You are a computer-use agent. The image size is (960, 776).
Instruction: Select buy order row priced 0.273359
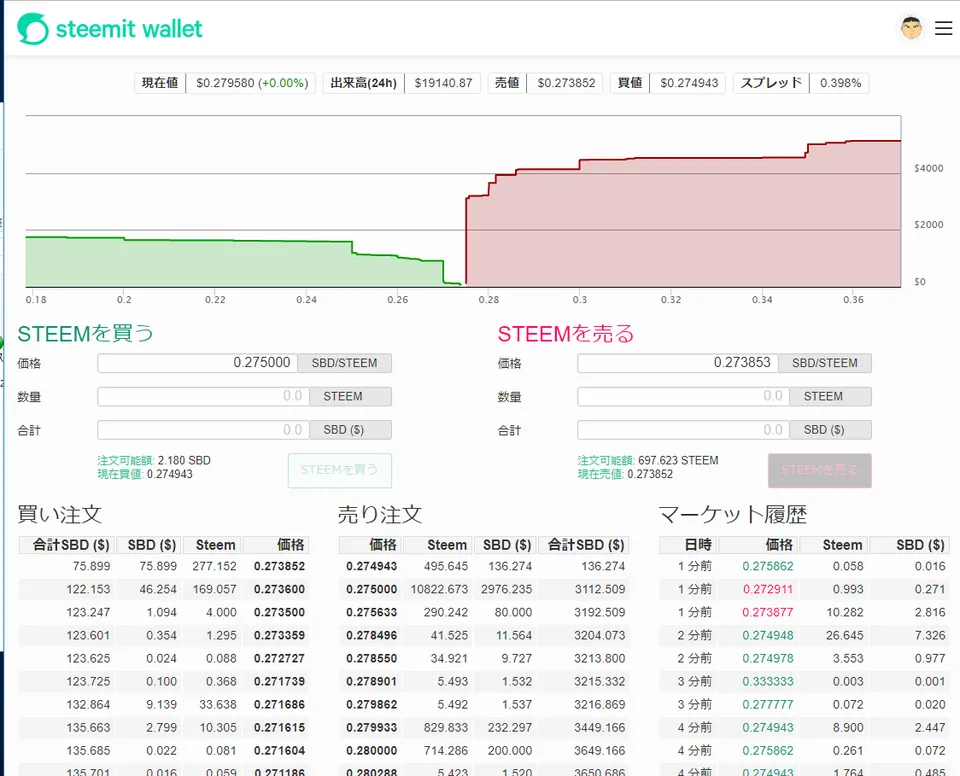coord(163,636)
